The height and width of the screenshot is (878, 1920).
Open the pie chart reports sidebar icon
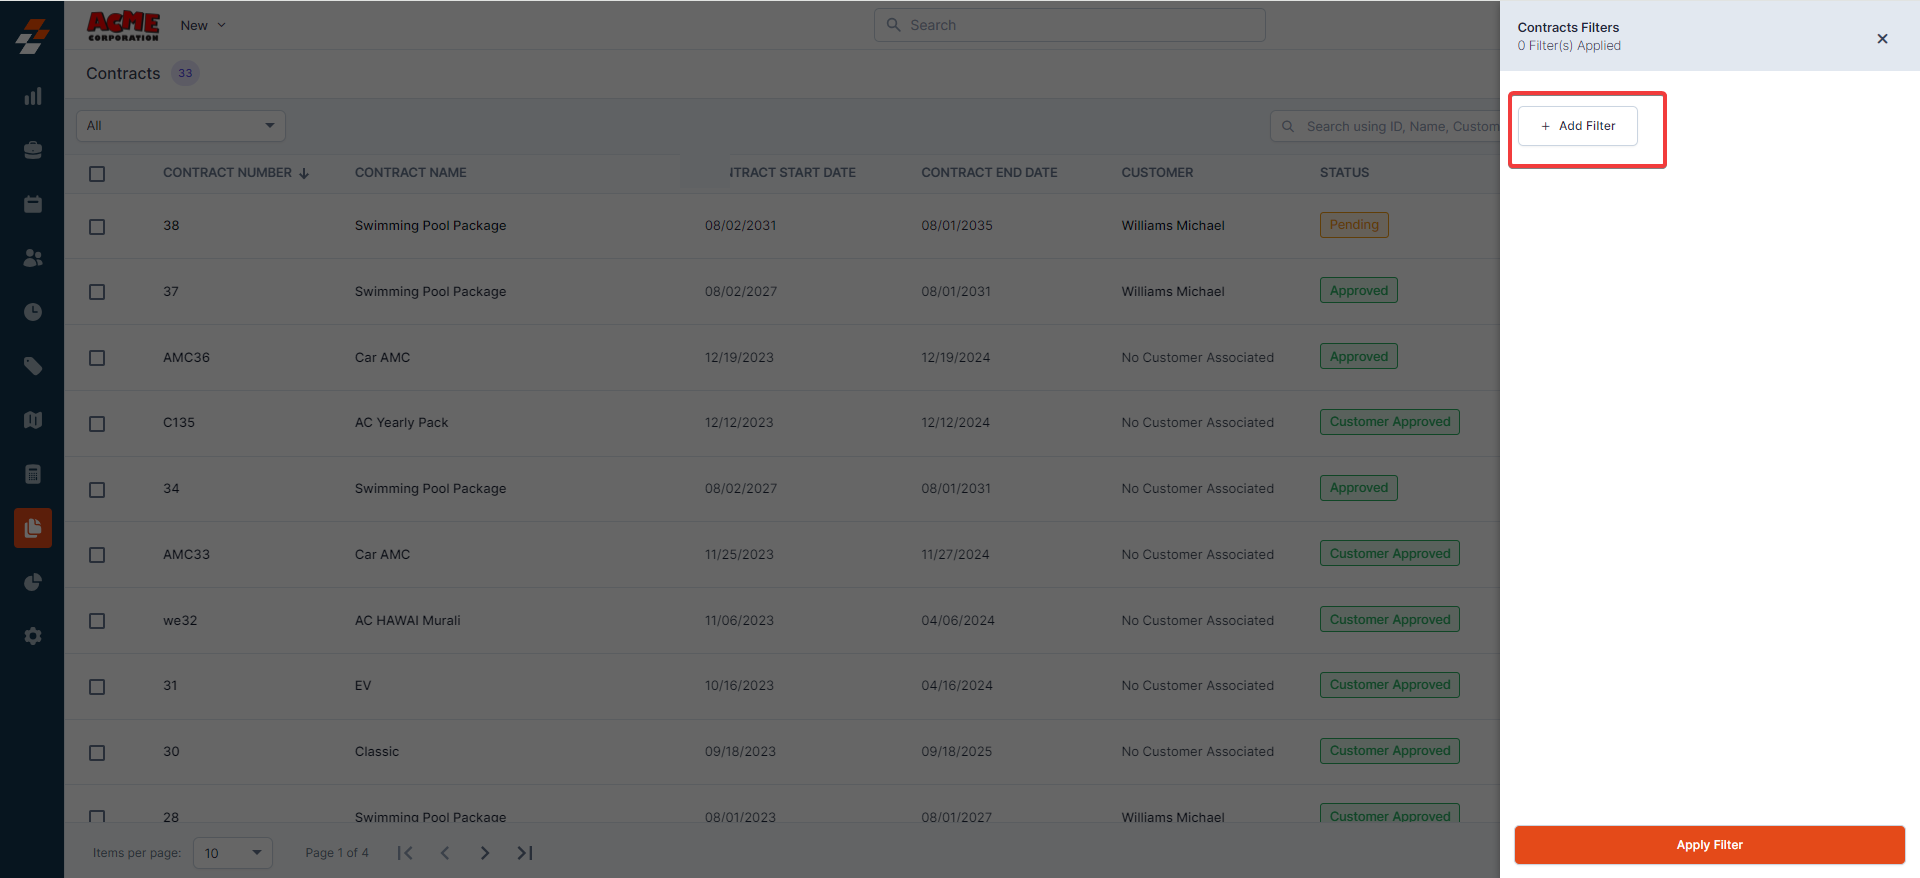(33, 582)
